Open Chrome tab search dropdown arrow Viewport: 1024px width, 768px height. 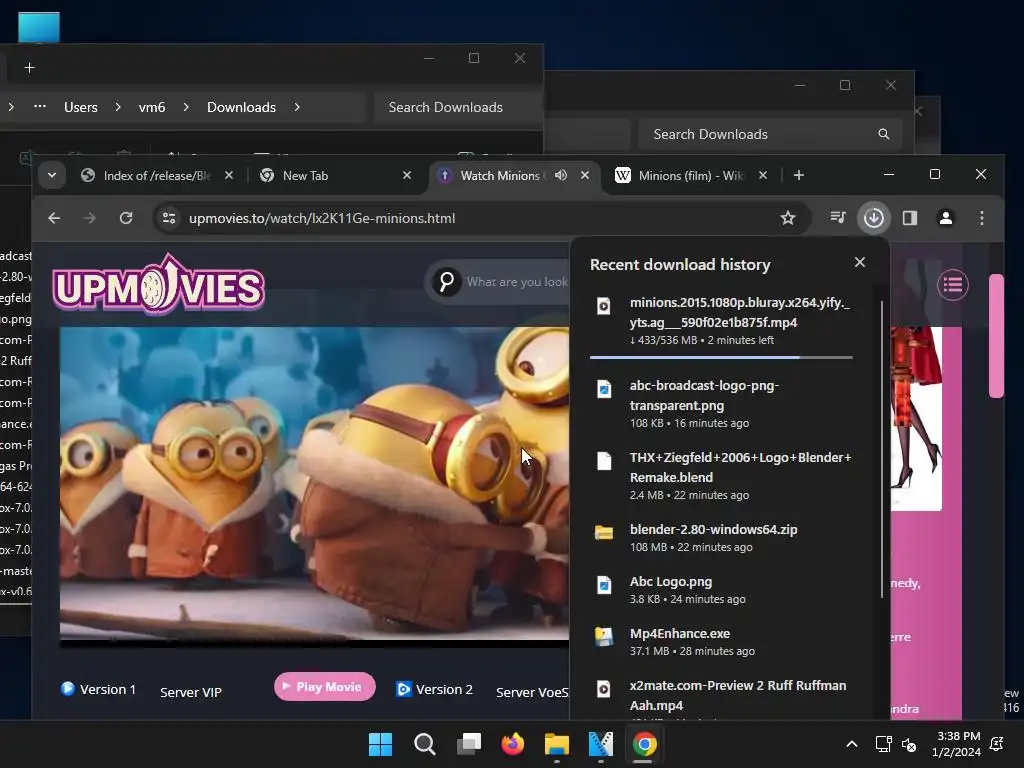pyautogui.click(x=52, y=175)
